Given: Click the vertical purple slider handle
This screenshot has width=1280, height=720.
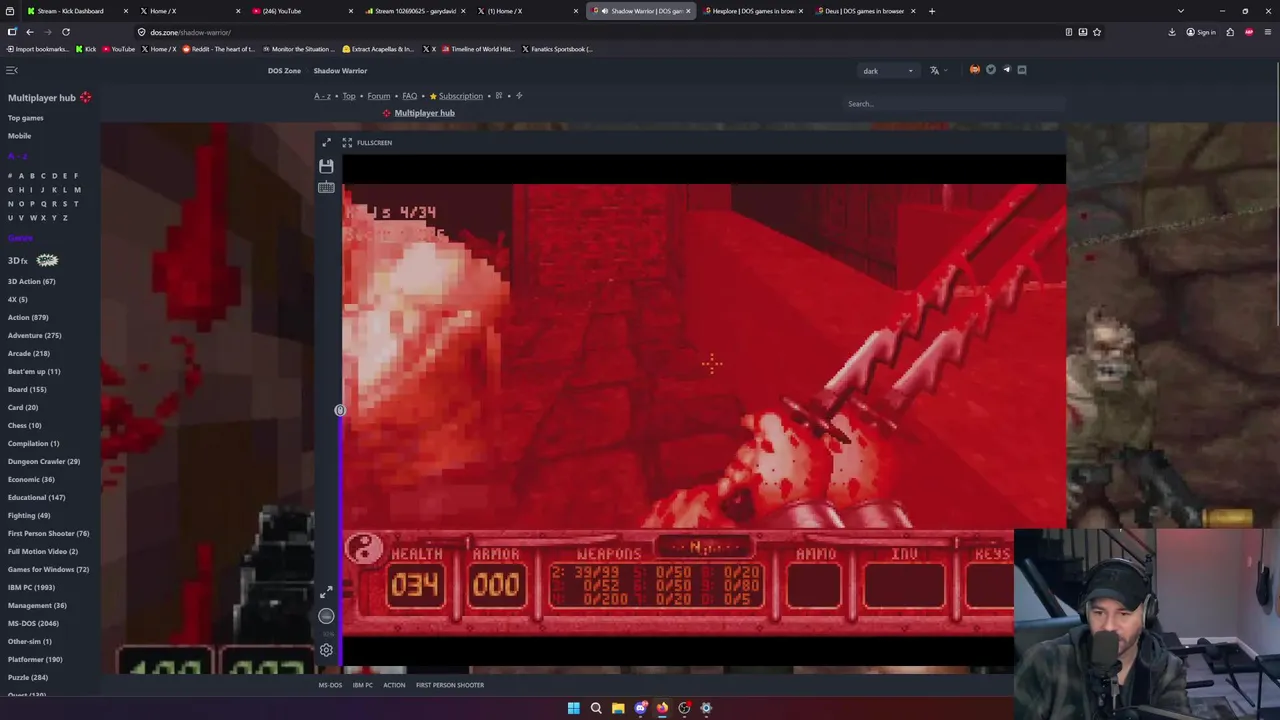Looking at the screenshot, I should click(x=340, y=410).
